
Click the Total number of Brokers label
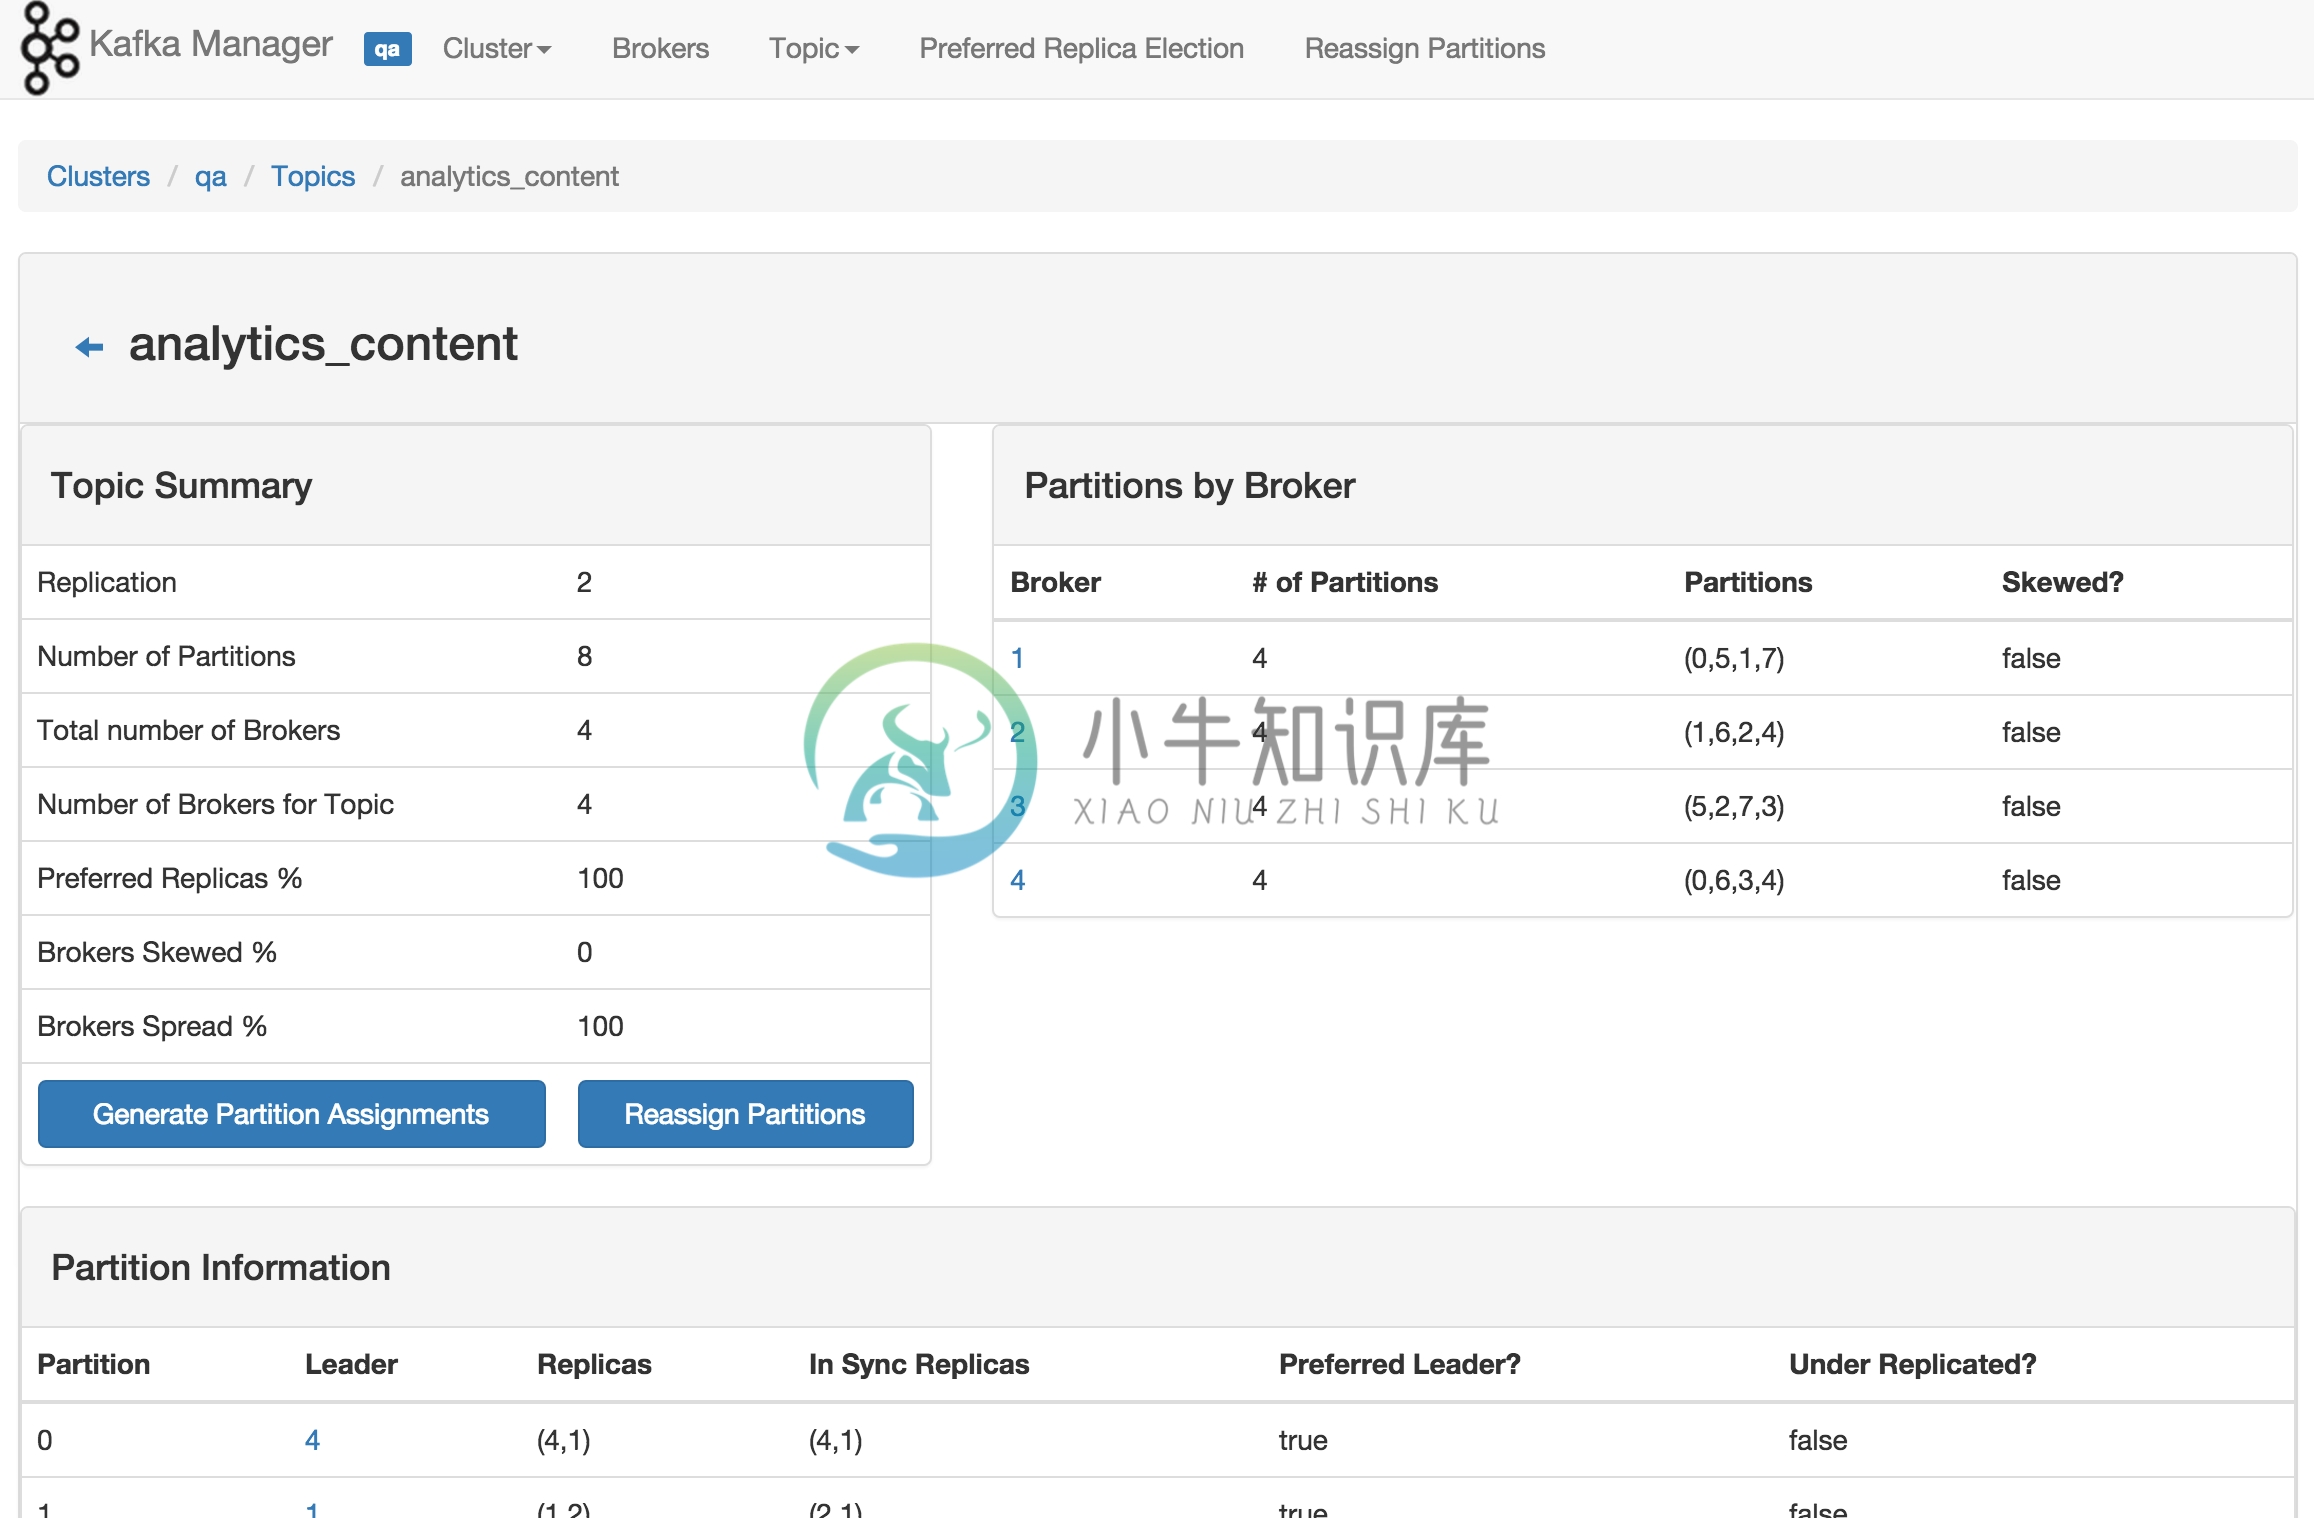[x=188, y=730]
